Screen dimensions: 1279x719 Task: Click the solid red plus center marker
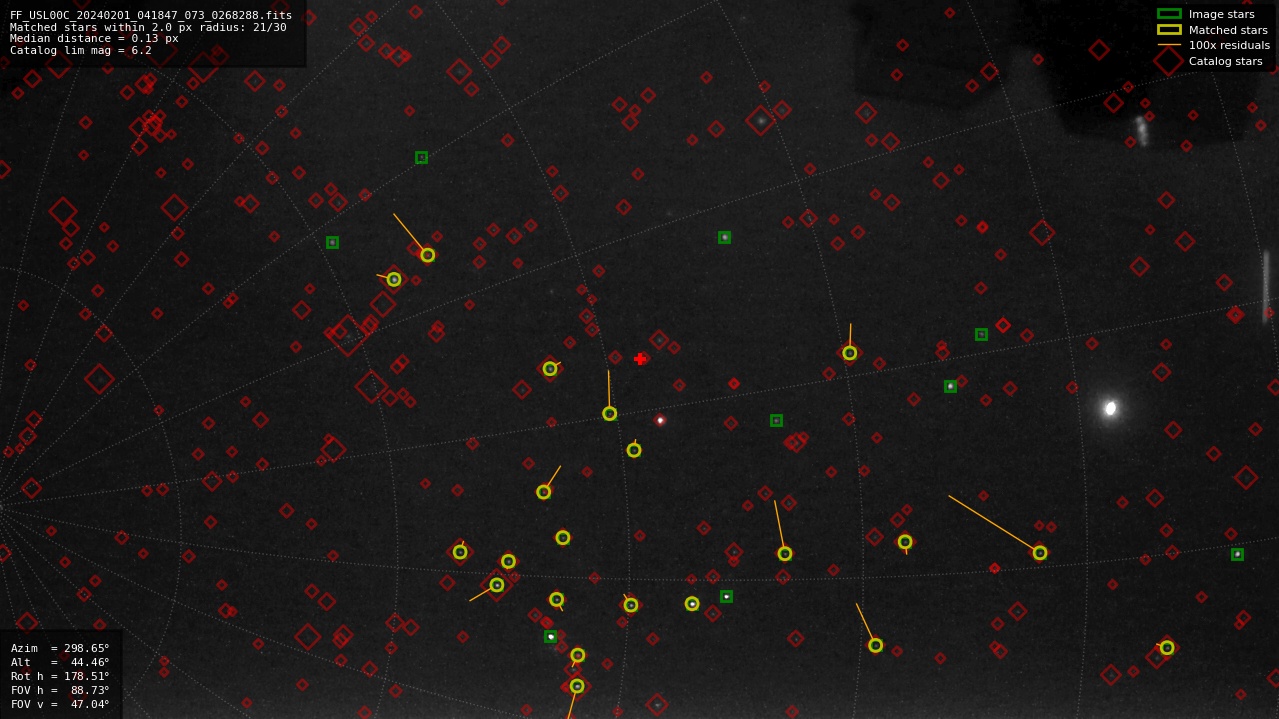coord(640,359)
